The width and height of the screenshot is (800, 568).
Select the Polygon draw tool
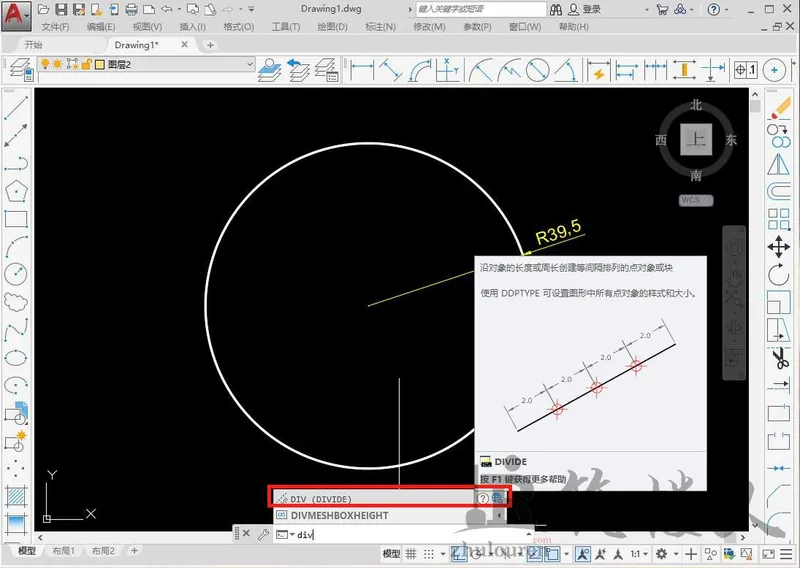click(x=16, y=191)
